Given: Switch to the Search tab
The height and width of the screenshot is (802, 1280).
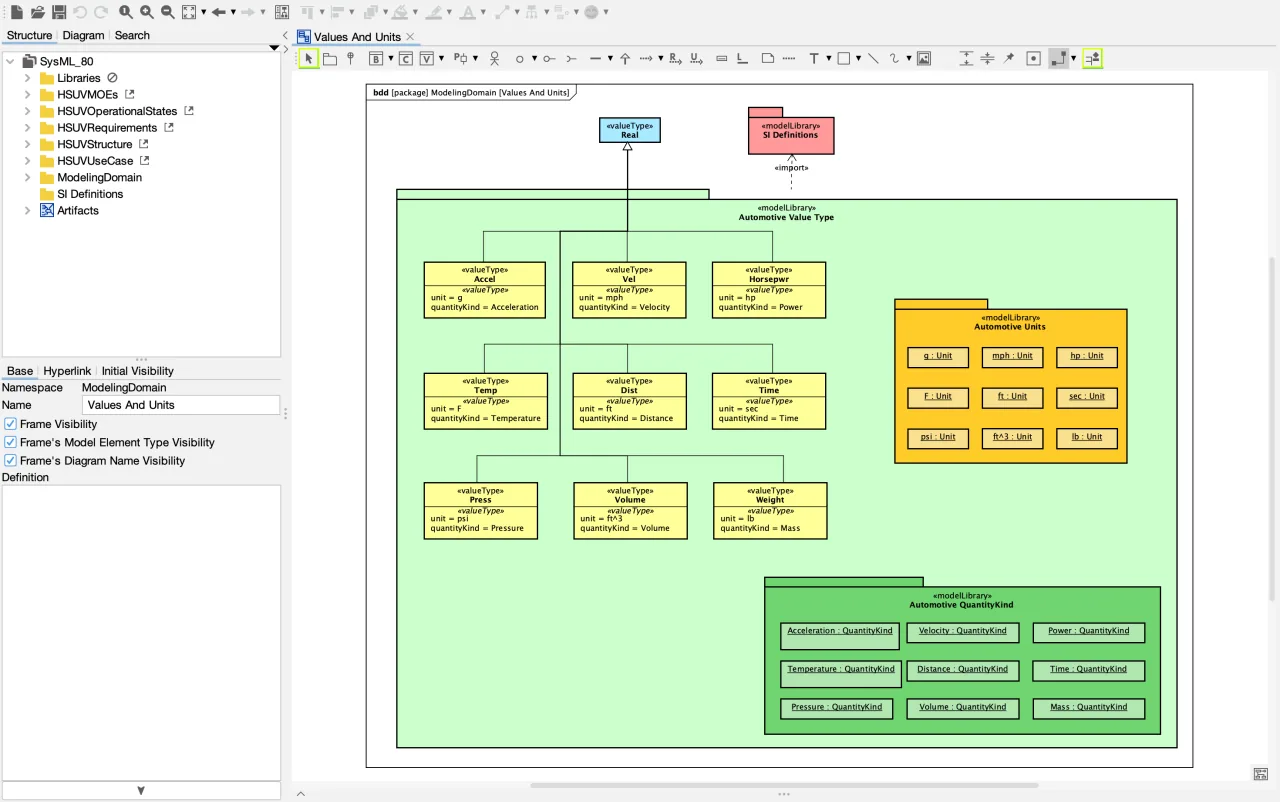Looking at the screenshot, I should [132, 35].
